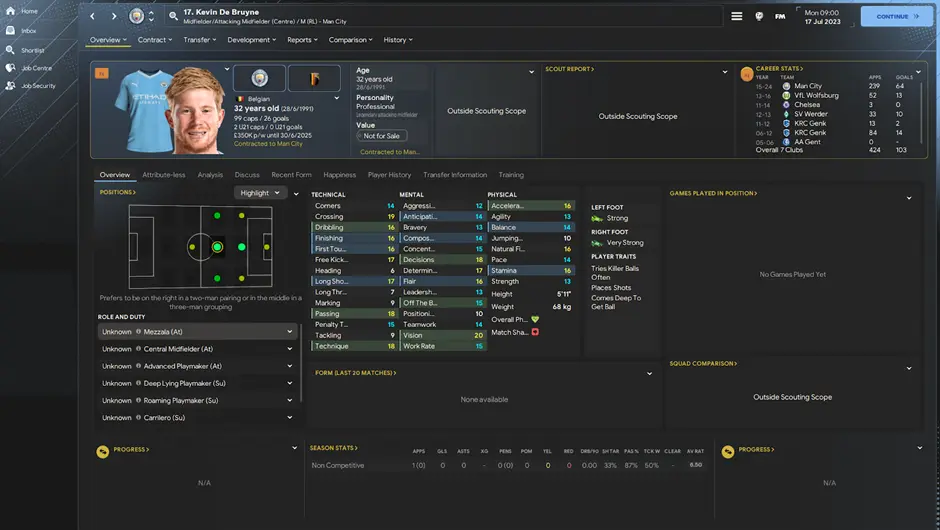The image size is (940, 530).
Task: Switch to Attribute-less tab
Action: click(x=164, y=175)
